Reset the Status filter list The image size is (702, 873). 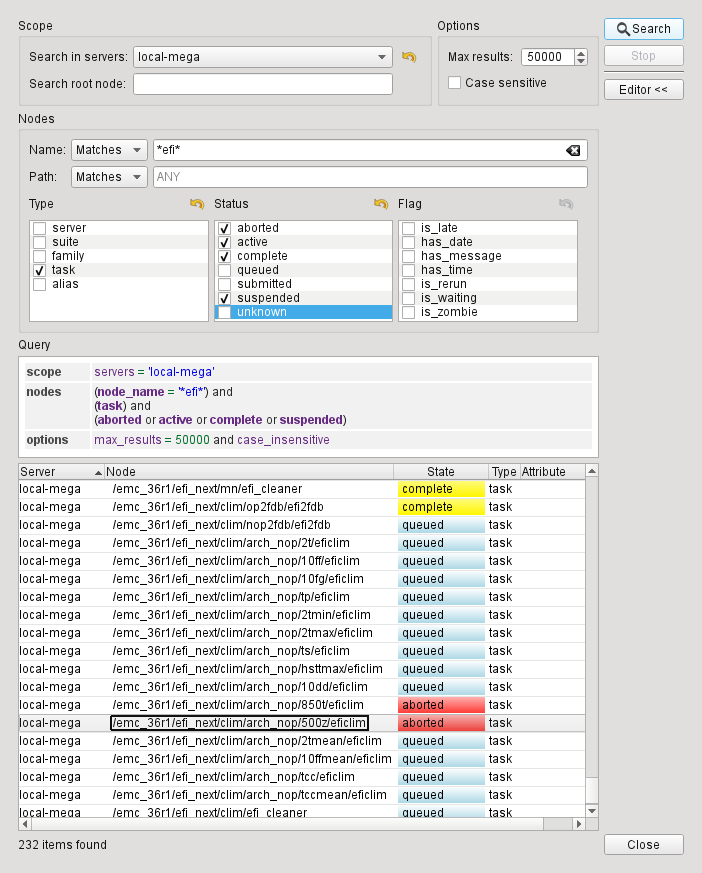click(381, 204)
